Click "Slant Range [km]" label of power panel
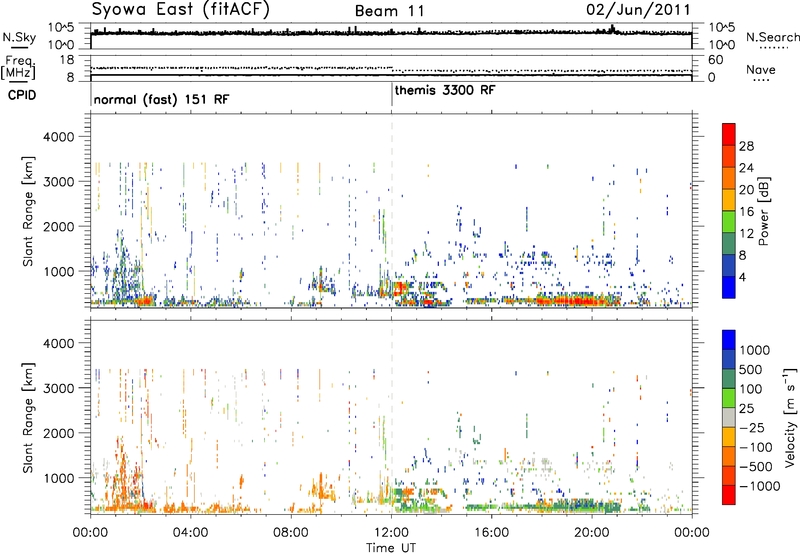The width and height of the screenshot is (800, 554). [28, 211]
